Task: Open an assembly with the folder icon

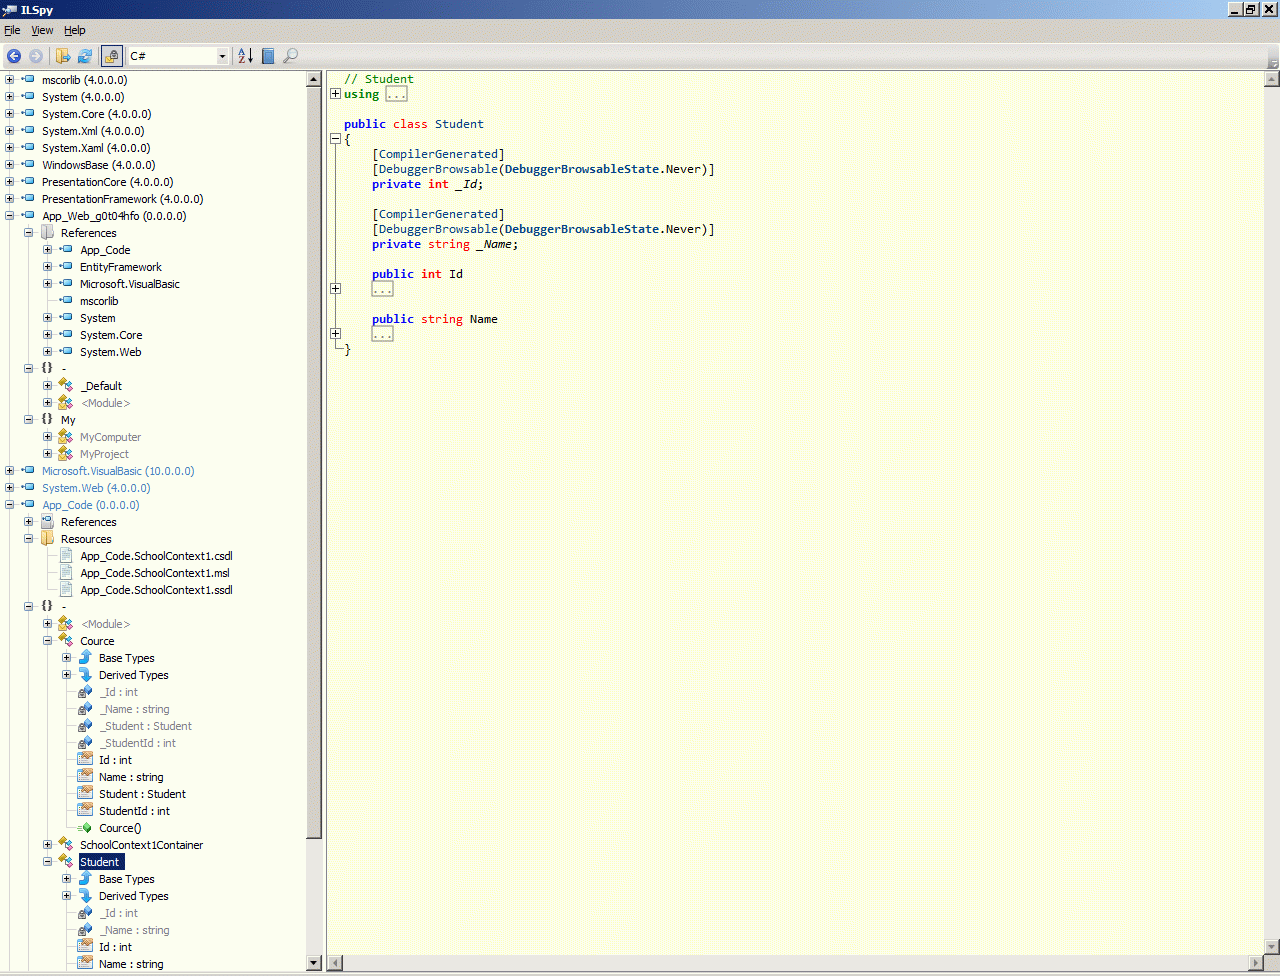Action: (63, 56)
